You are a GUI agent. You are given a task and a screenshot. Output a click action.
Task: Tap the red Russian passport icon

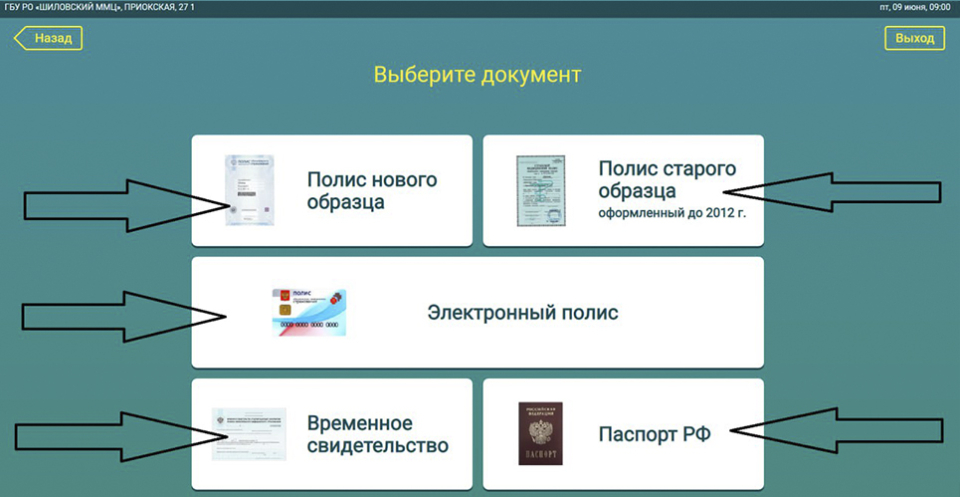pos(540,433)
